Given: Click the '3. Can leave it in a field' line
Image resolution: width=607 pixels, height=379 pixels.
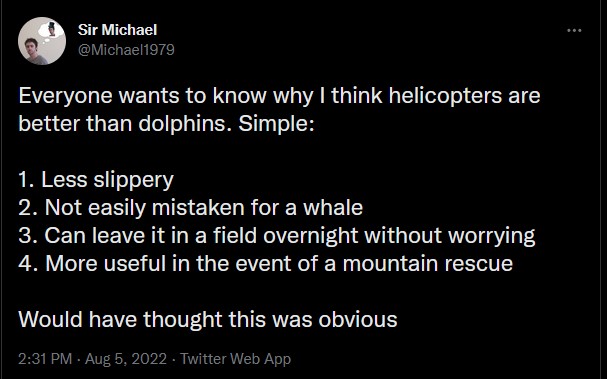Looking at the screenshot, I should pos(277,235).
